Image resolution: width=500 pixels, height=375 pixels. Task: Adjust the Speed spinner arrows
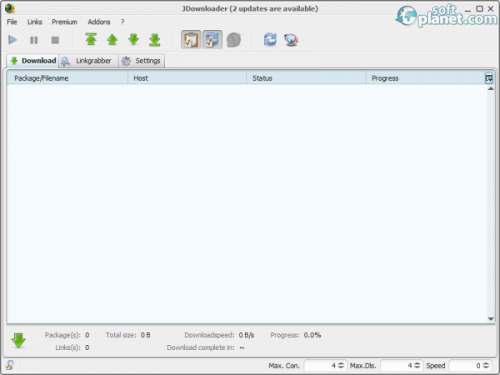[486, 366]
